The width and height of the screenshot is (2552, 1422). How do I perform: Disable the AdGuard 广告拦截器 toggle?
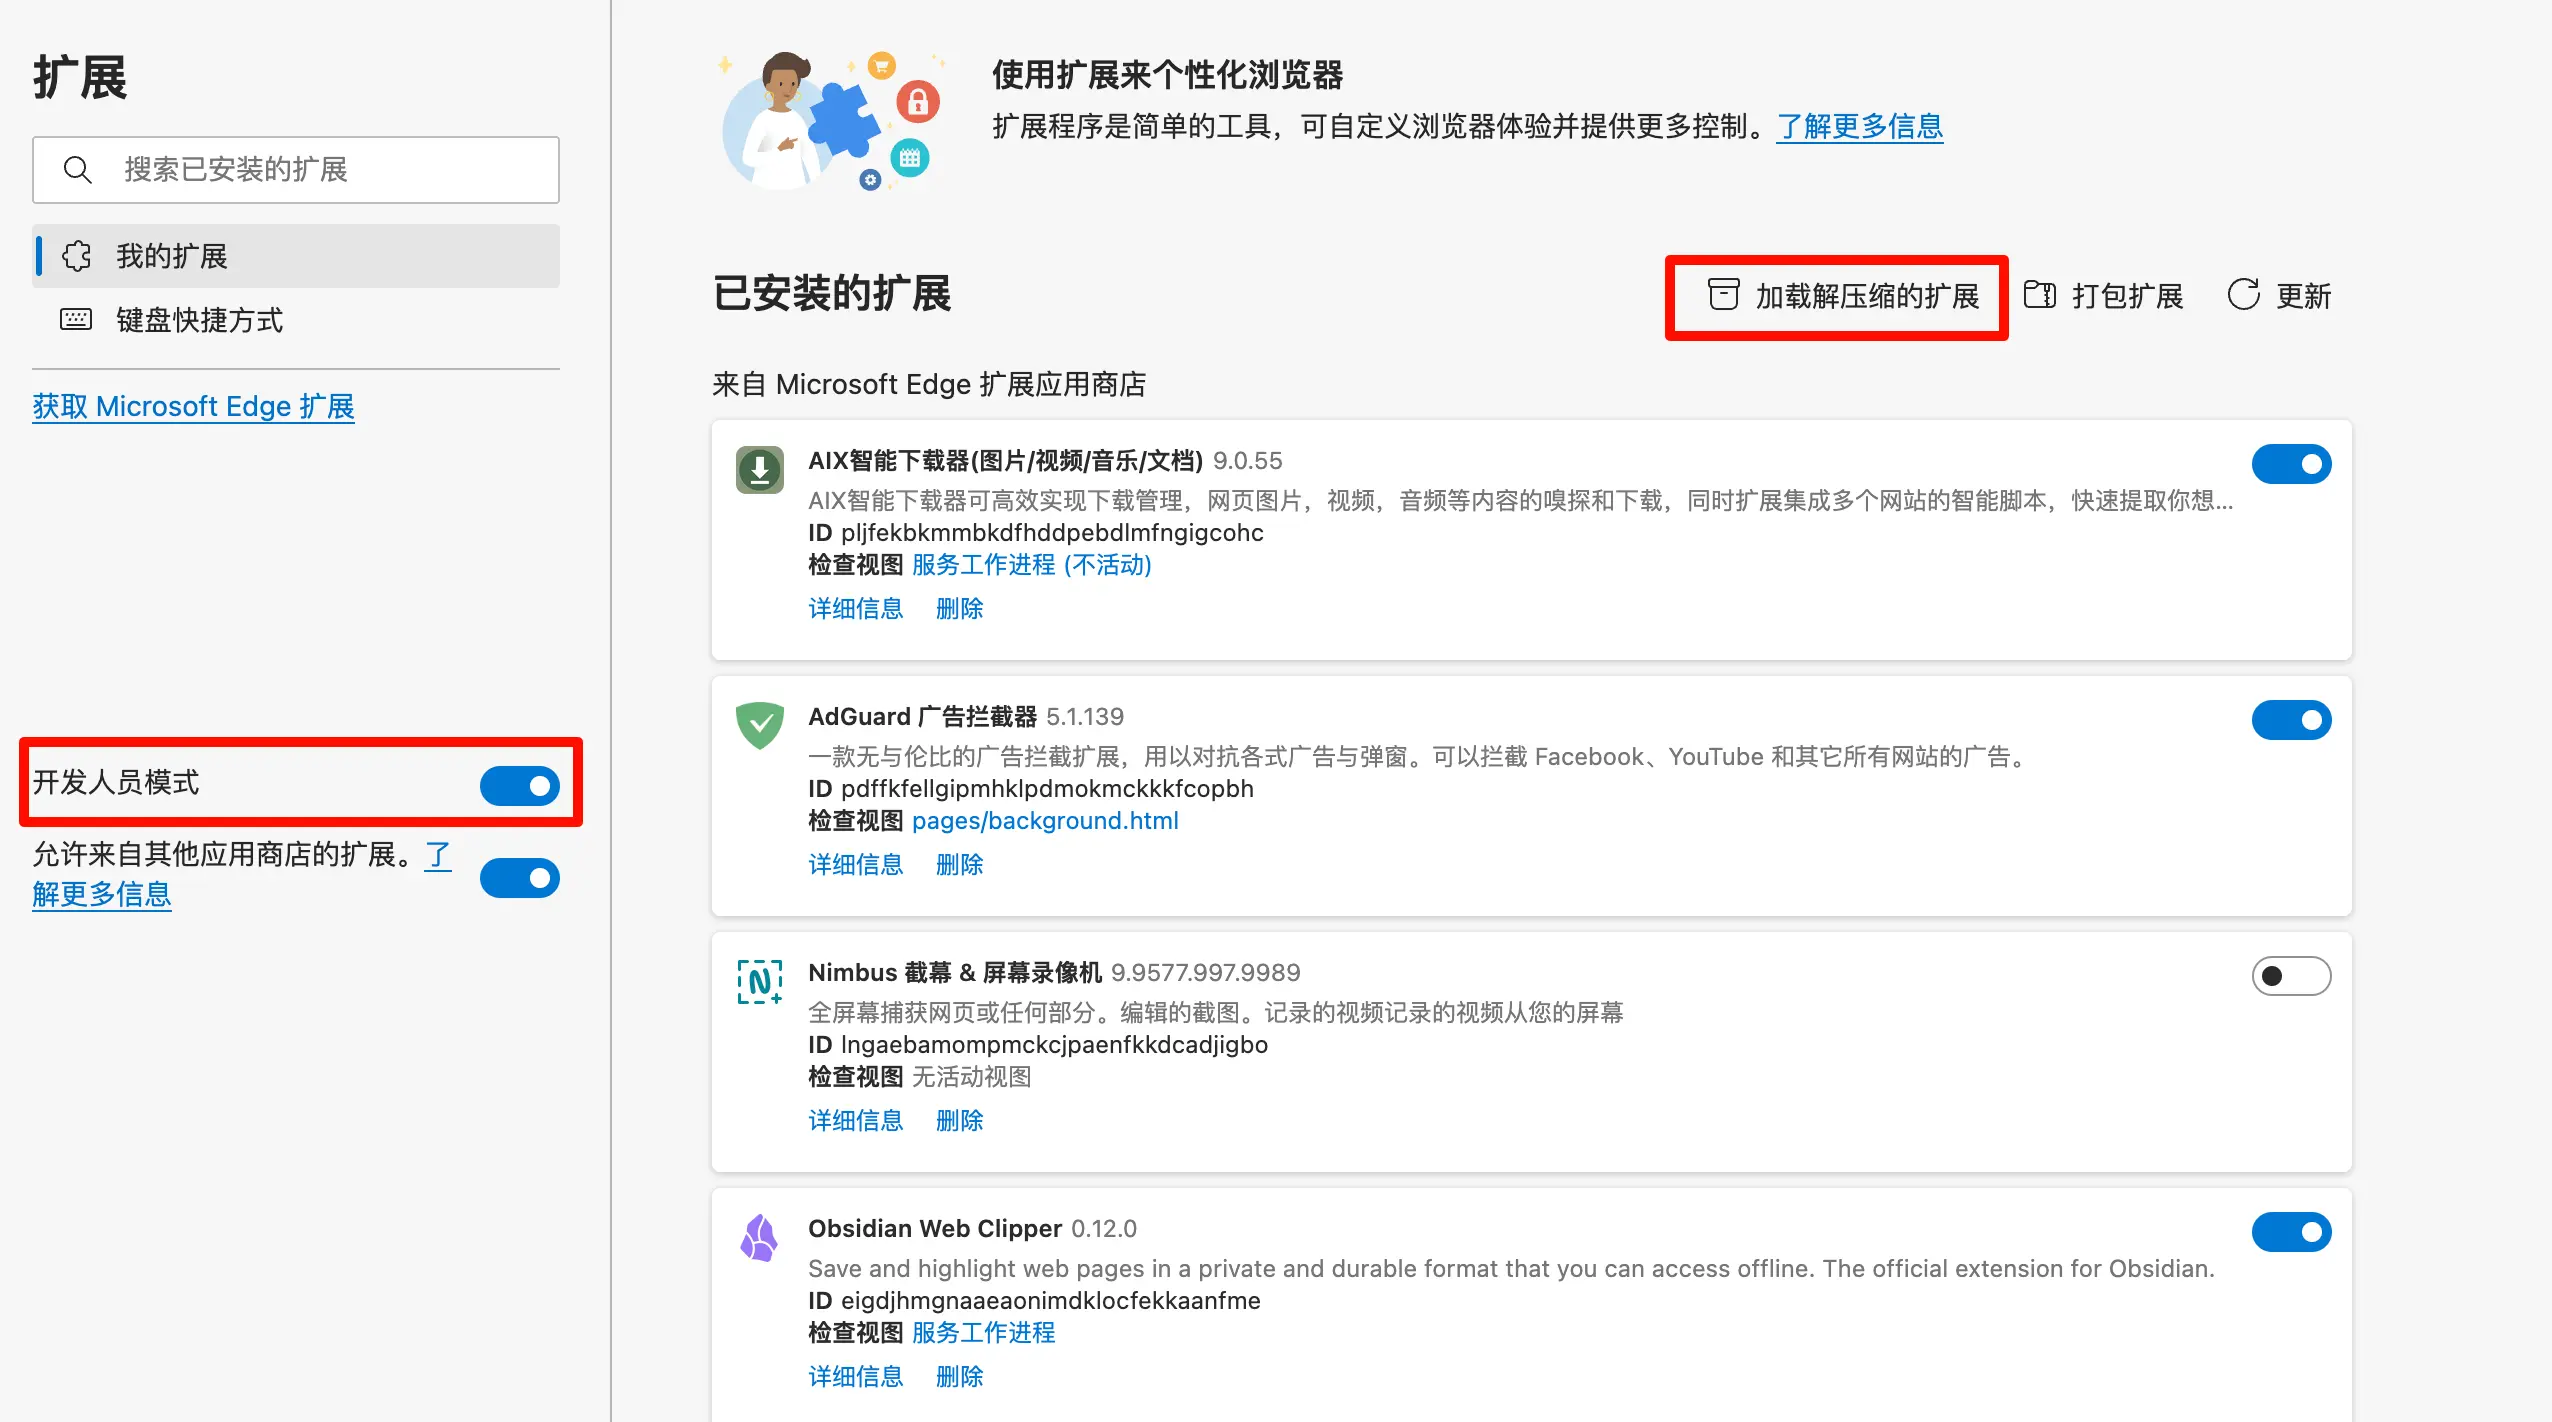2290,720
